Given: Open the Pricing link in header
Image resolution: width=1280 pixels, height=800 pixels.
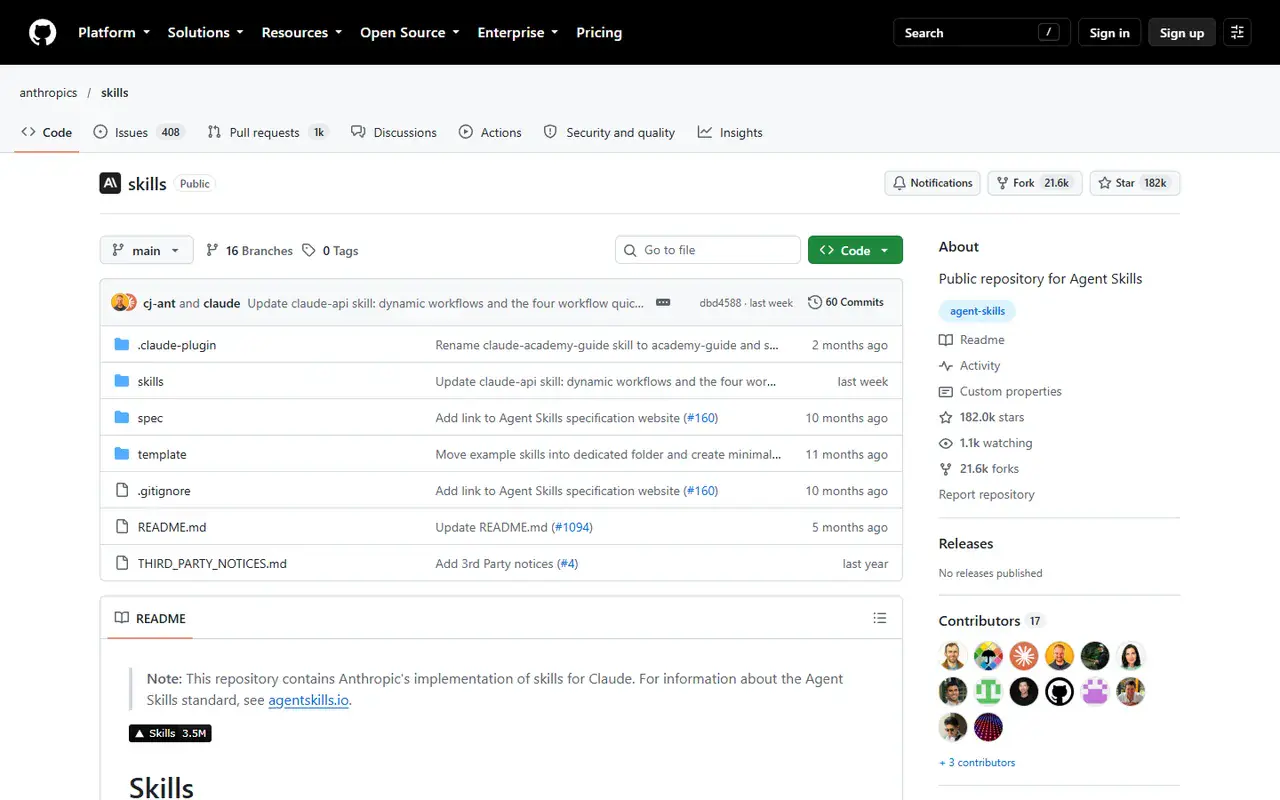Looking at the screenshot, I should point(599,33).
